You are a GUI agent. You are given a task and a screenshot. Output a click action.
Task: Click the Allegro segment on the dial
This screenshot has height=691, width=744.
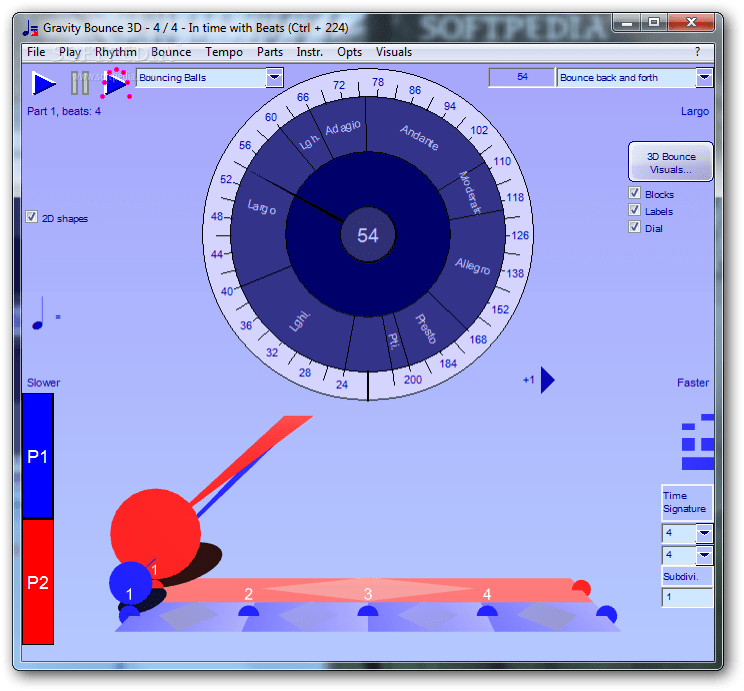click(x=472, y=266)
